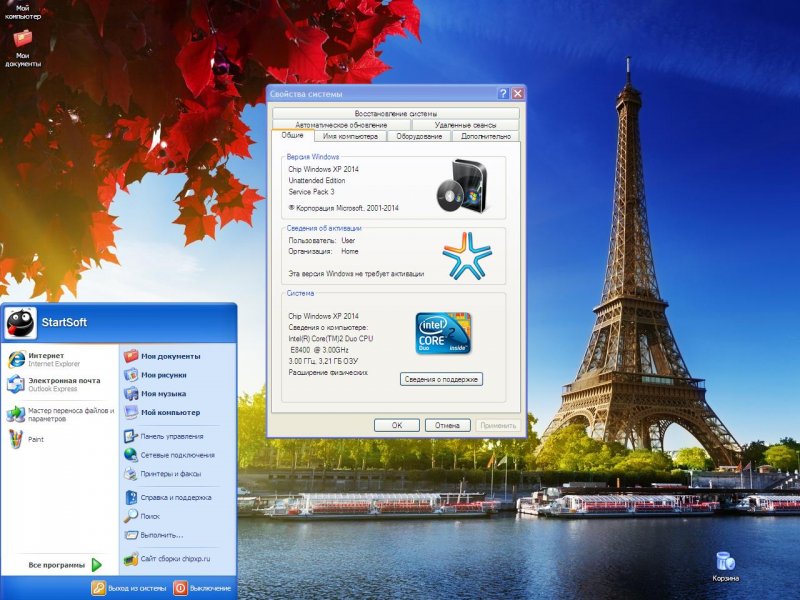This screenshot has height=600, width=800.
Task: Click the 'Service Pack 3' text
Action: tap(311, 192)
